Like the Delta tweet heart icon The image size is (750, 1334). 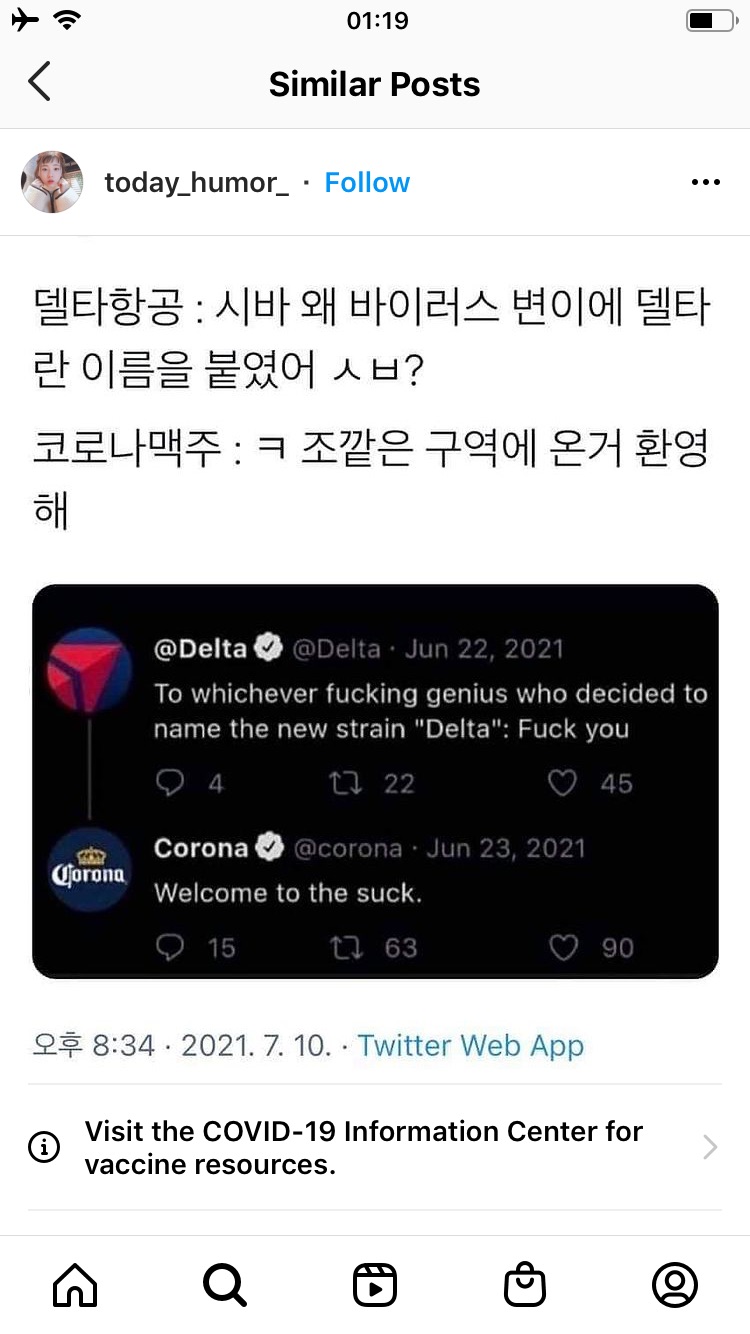tap(564, 783)
